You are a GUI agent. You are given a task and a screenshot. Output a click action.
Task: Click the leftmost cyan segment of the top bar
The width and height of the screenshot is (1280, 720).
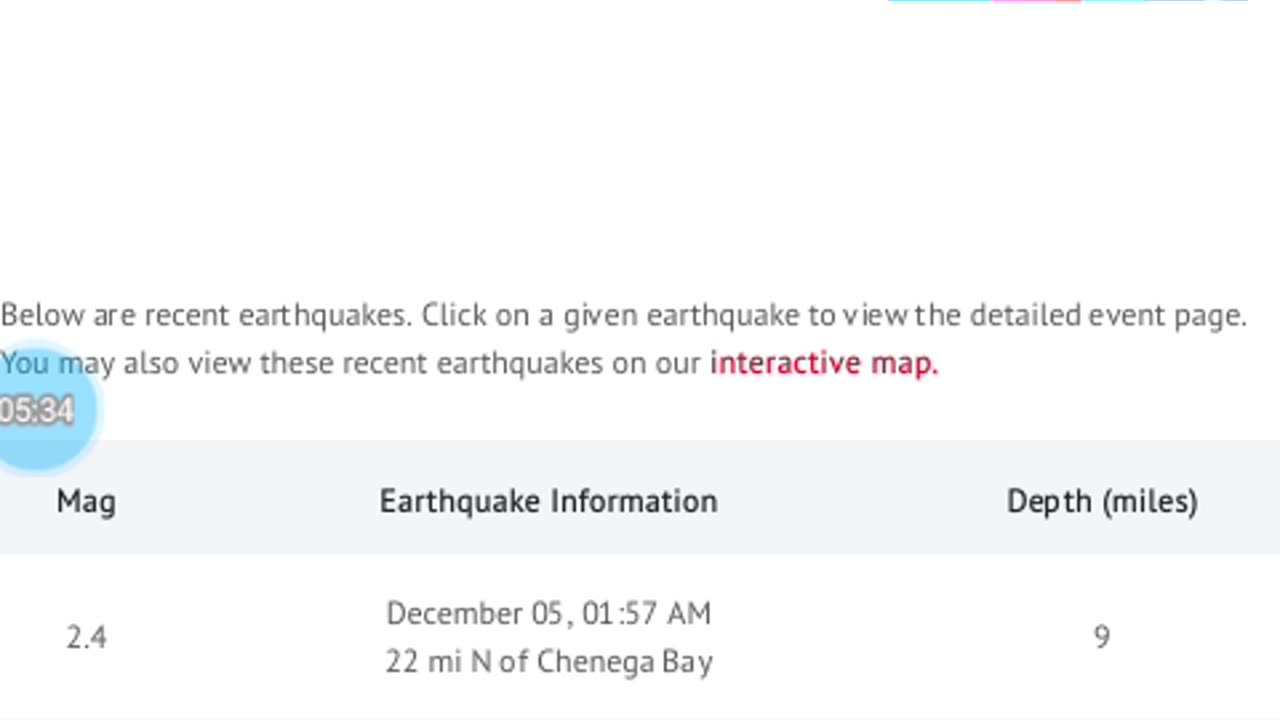point(938,1)
